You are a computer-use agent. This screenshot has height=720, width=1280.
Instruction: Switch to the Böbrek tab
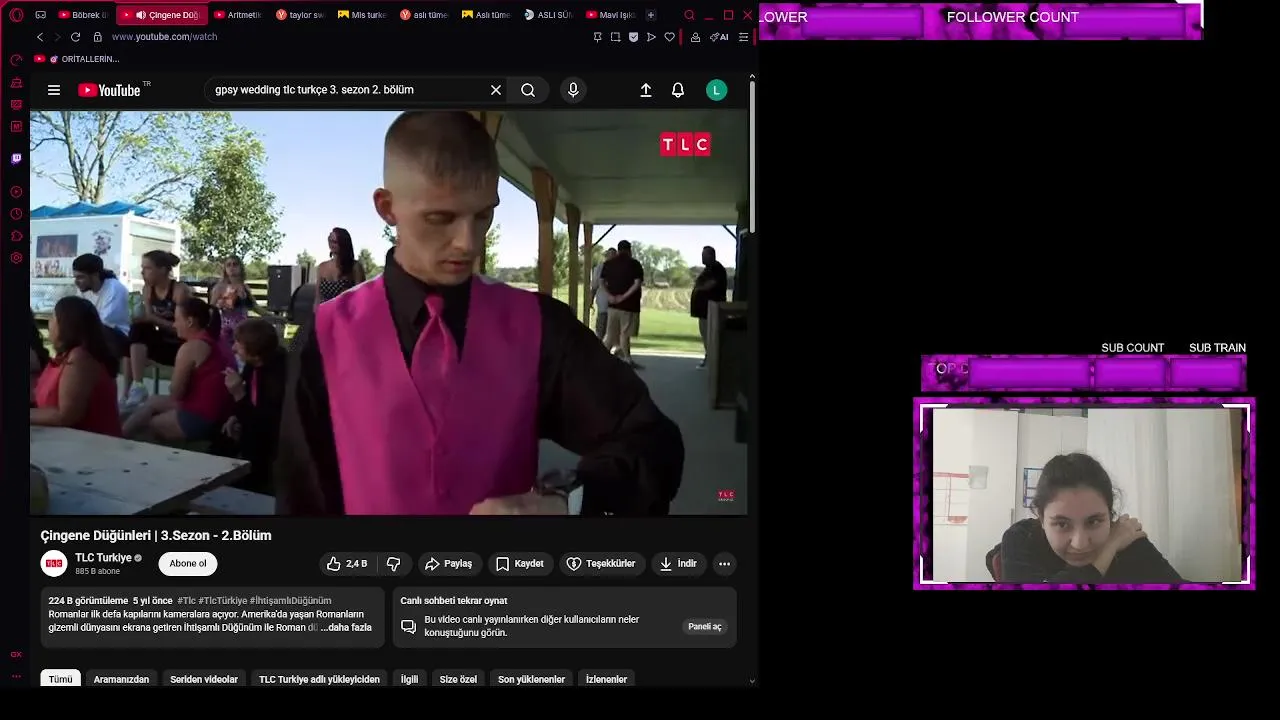click(84, 15)
